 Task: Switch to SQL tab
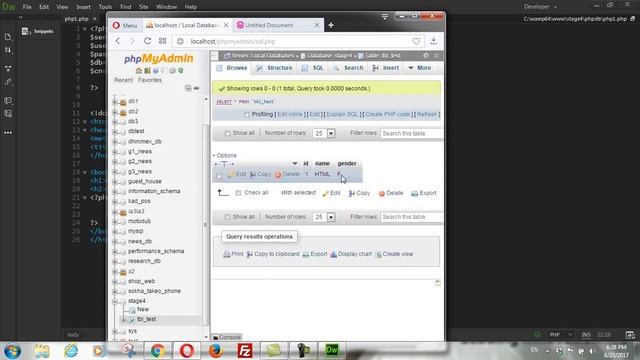[x=312, y=68]
